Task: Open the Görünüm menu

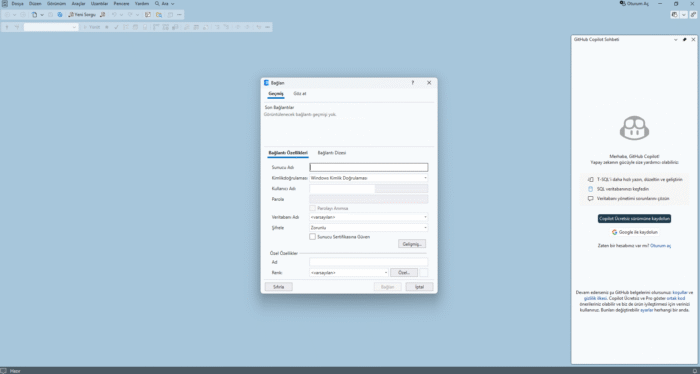Action: click(x=56, y=4)
